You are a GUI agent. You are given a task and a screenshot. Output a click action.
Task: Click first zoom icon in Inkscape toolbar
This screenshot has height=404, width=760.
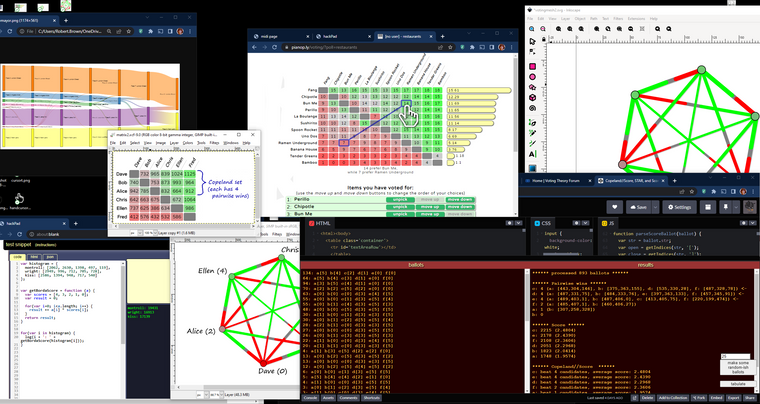click(x=532, y=29)
